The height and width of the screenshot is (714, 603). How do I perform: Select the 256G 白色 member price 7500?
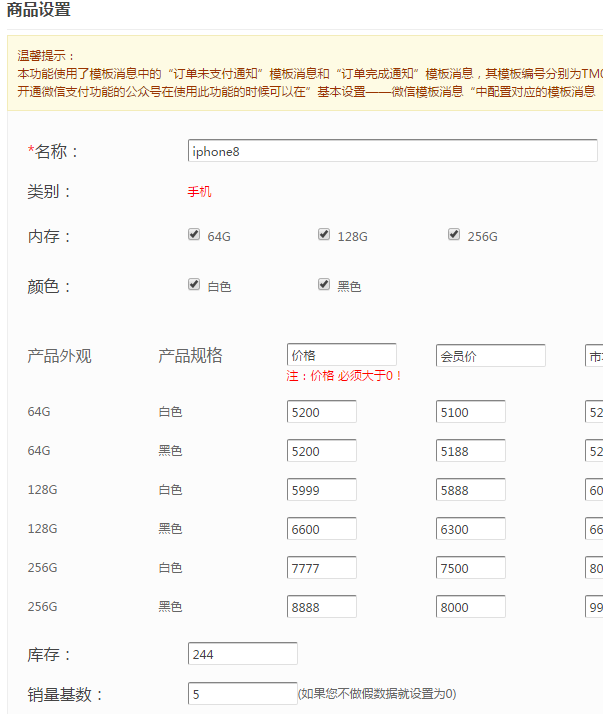[x=470, y=568]
